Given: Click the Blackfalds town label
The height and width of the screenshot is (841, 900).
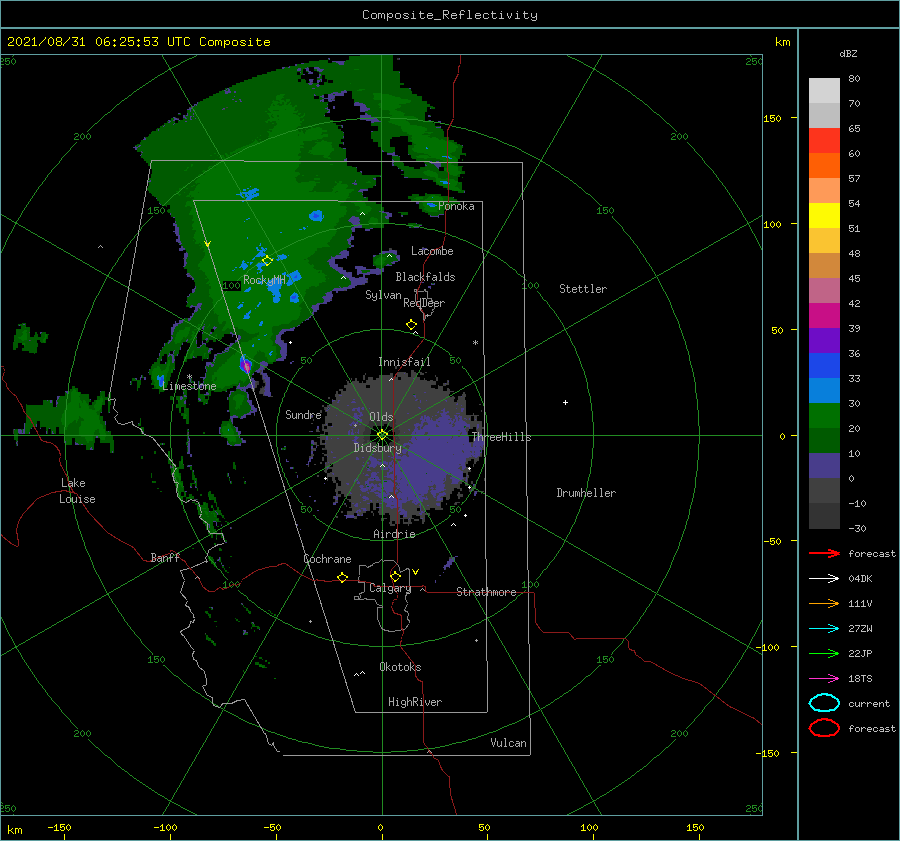Looking at the screenshot, I should pyautogui.click(x=425, y=277).
